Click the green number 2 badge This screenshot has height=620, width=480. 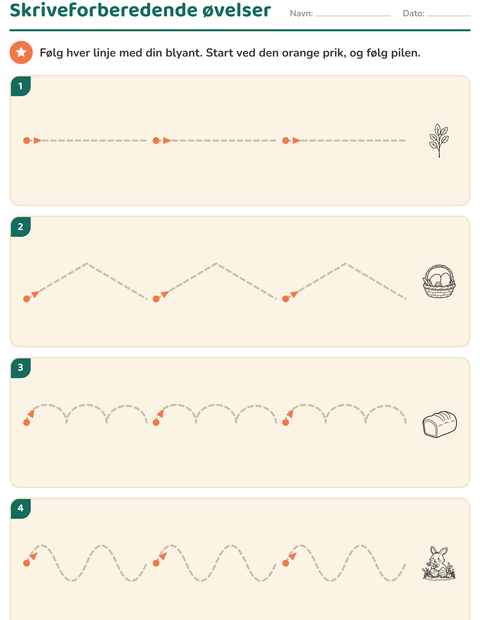(21, 227)
